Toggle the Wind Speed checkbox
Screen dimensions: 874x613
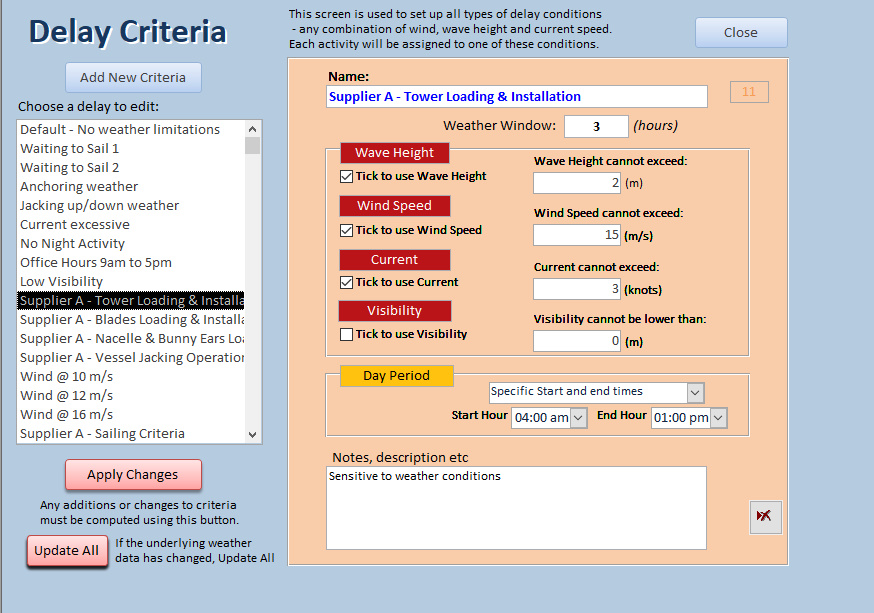pos(347,230)
